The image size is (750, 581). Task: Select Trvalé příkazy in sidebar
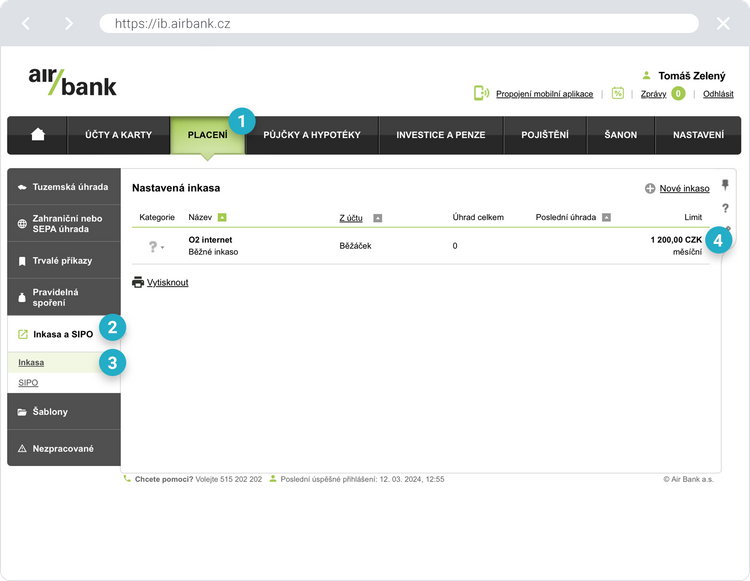pos(62,261)
